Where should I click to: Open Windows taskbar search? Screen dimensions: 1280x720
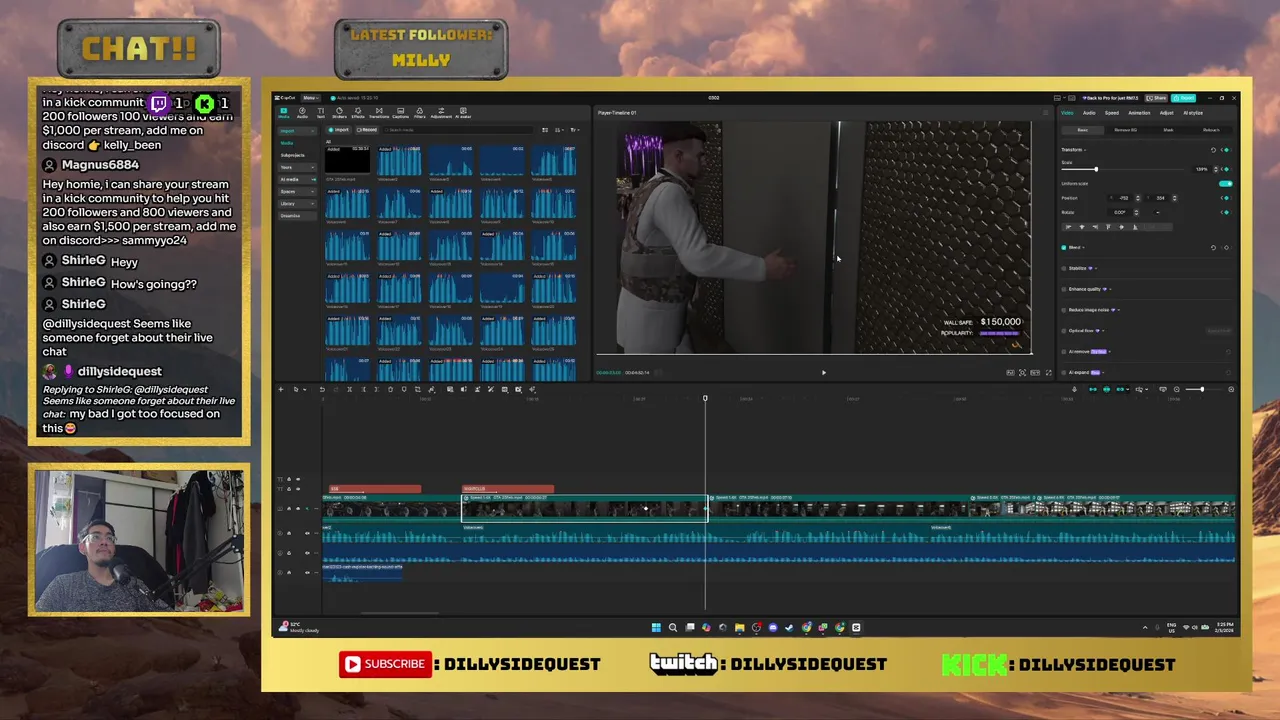click(x=673, y=627)
